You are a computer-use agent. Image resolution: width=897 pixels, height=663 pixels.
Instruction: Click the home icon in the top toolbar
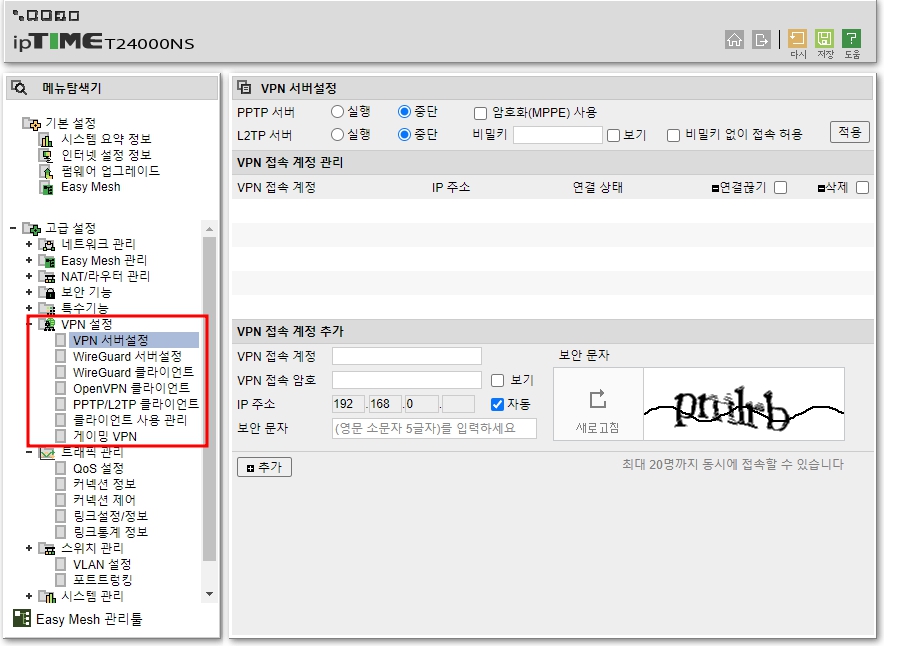coord(735,41)
